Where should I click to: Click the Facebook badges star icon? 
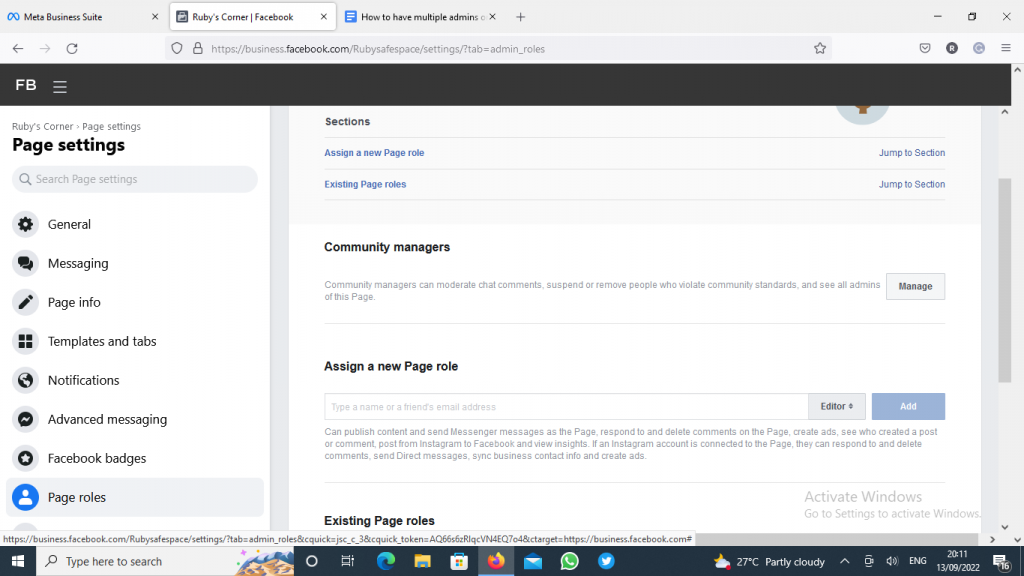[25, 458]
